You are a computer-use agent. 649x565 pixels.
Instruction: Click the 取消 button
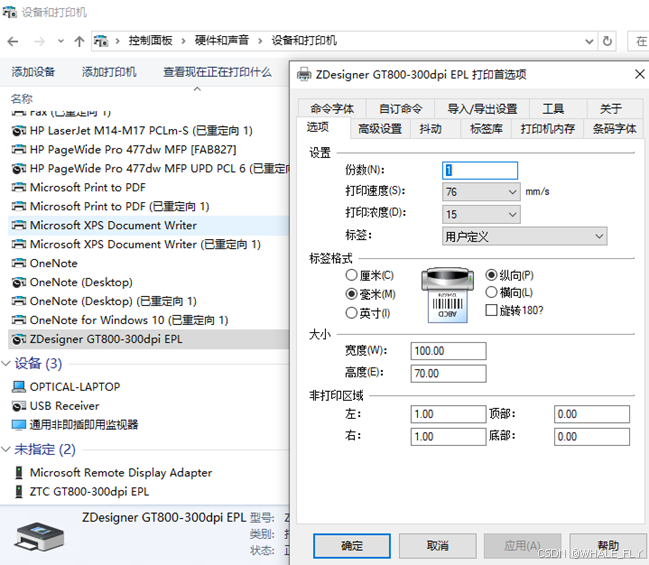point(437,546)
